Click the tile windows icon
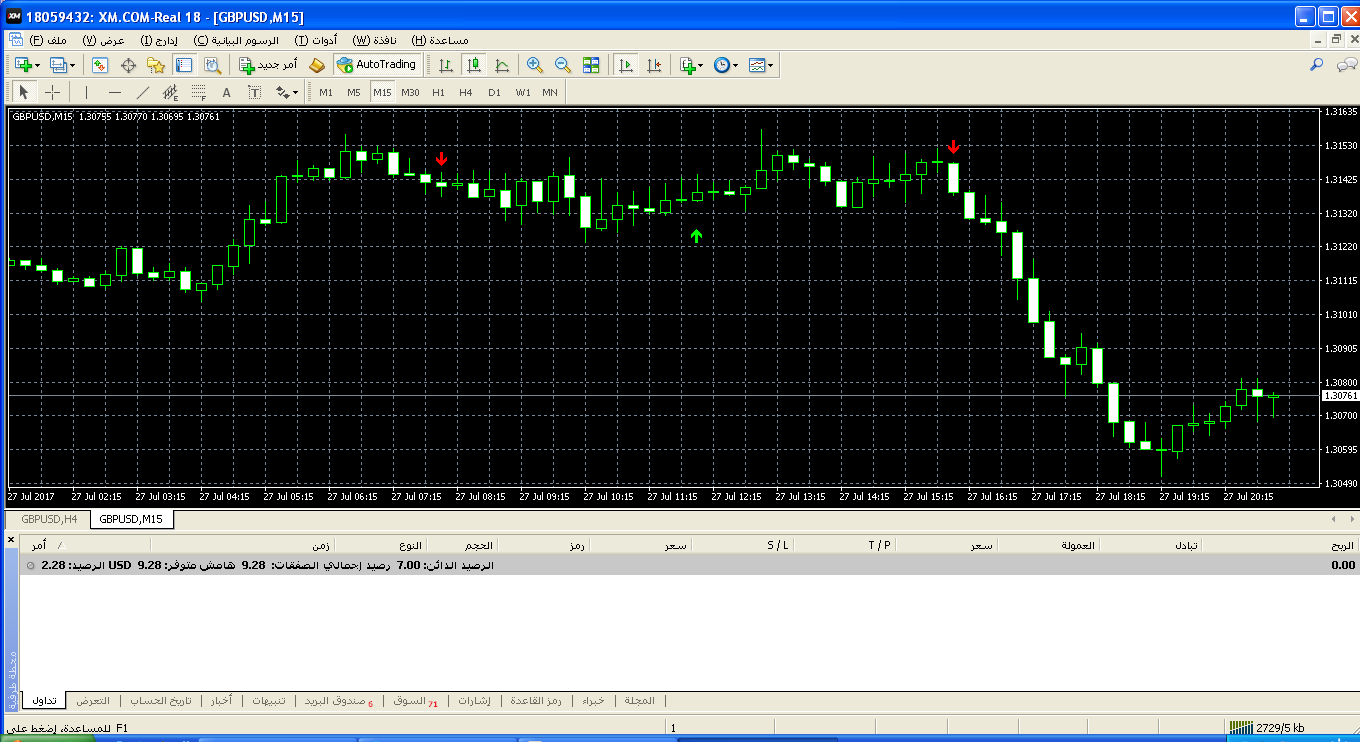1368x742 pixels. [x=591, y=65]
